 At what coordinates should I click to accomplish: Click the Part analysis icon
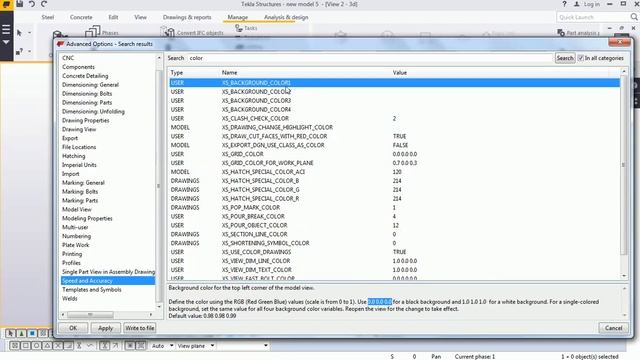[x=561, y=33]
